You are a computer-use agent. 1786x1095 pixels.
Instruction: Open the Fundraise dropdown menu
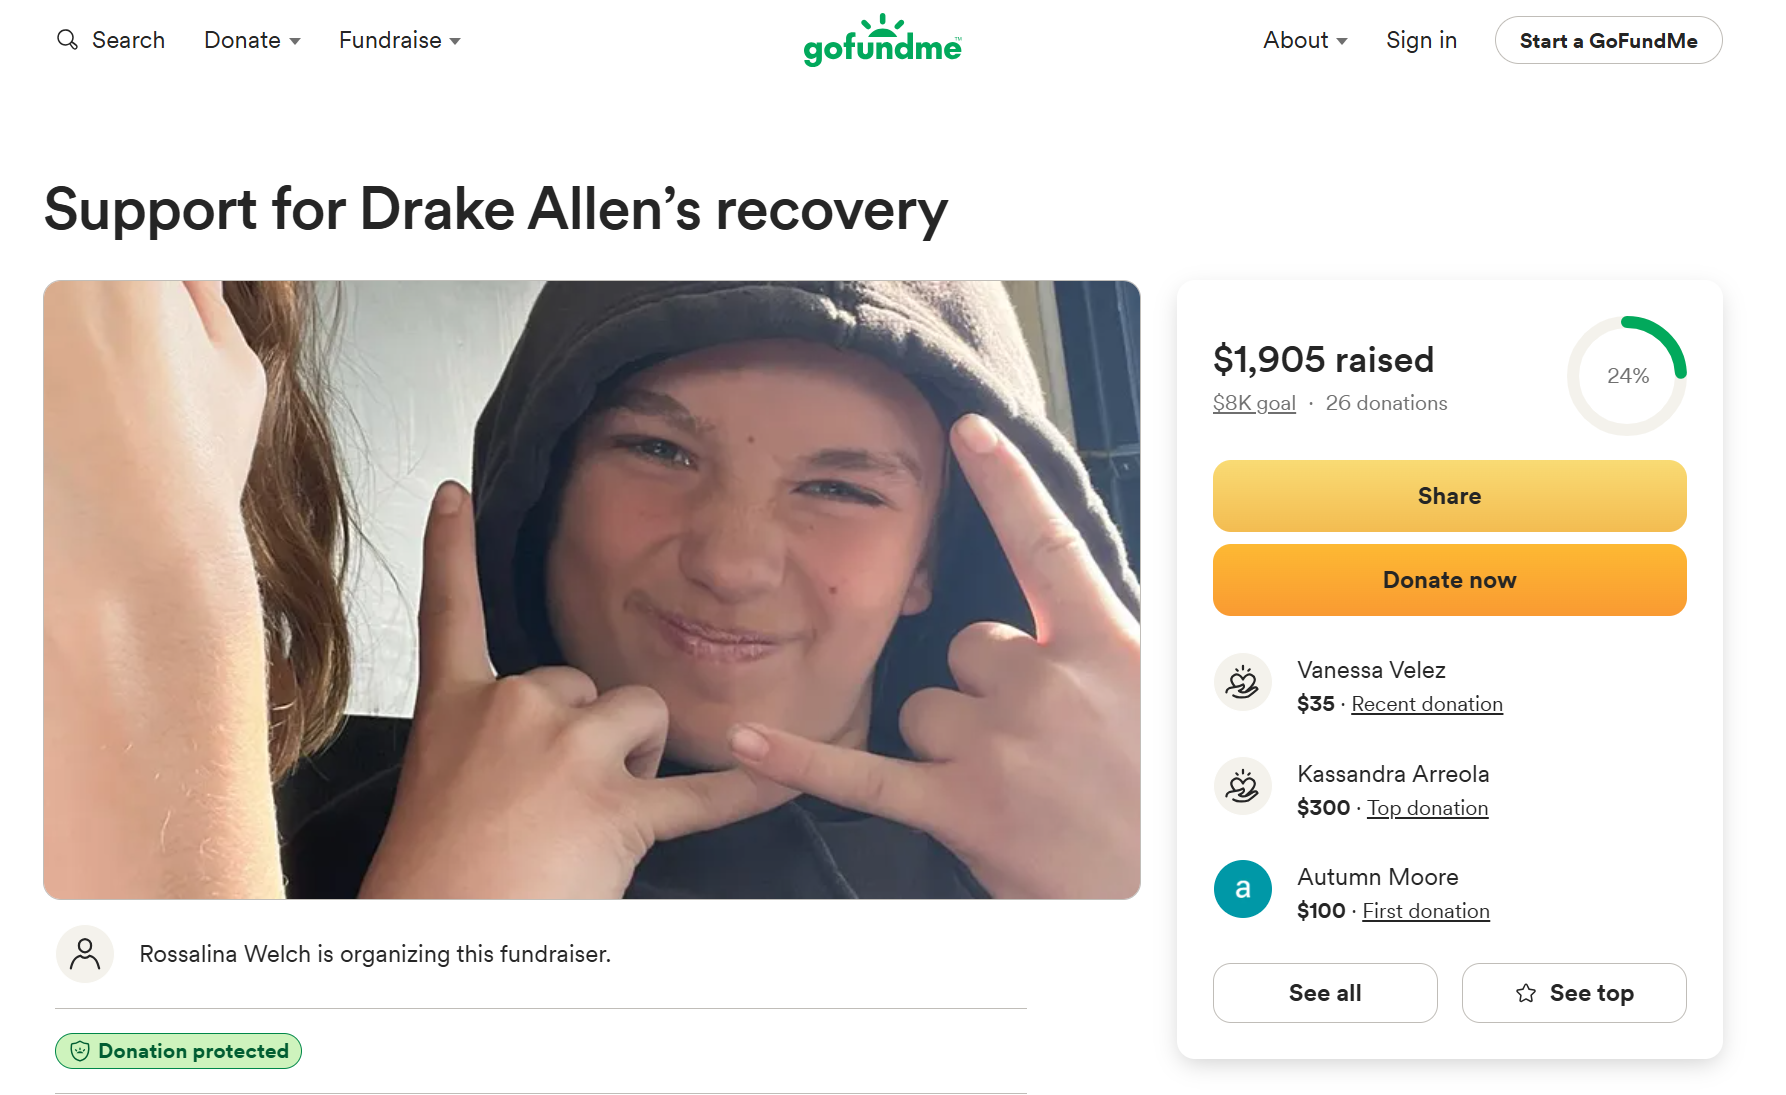(x=399, y=40)
